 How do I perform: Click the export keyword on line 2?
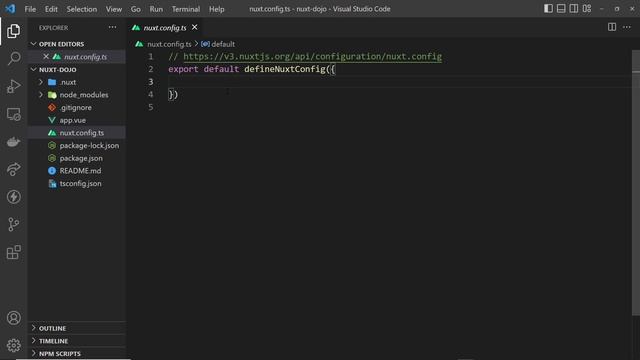[183, 69]
